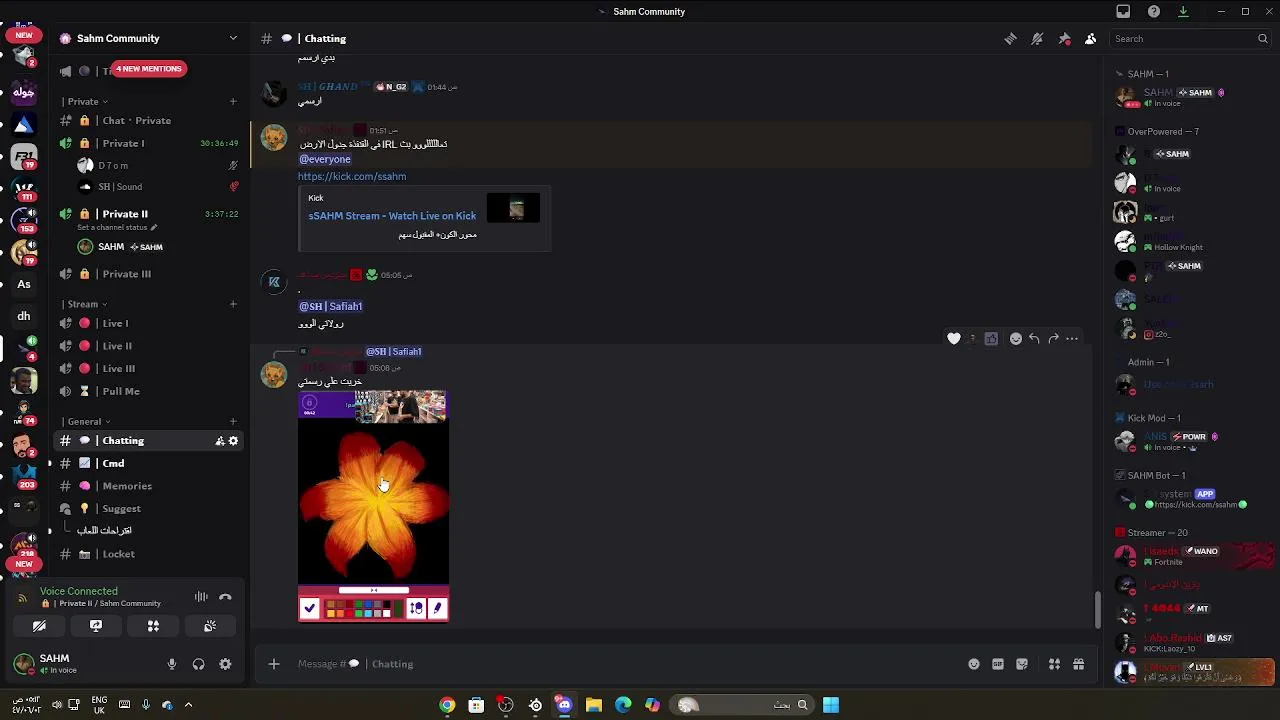
Task: Click the message attachment plus button
Action: point(274,664)
